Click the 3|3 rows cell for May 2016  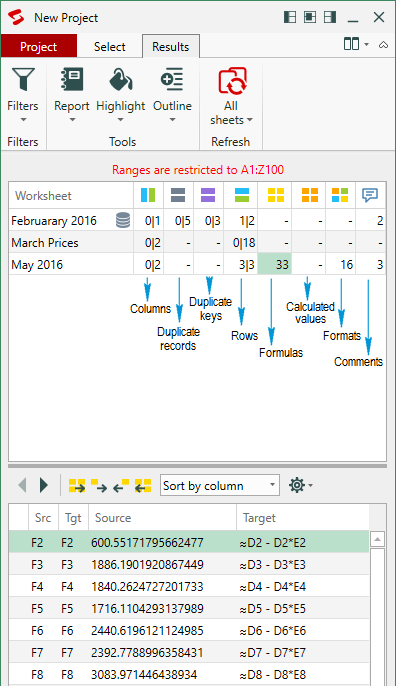[x=241, y=264]
